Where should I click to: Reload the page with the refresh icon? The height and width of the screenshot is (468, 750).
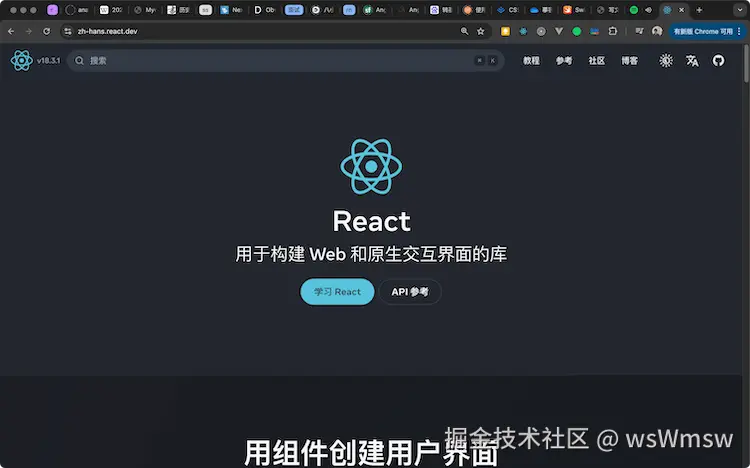(46, 31)
